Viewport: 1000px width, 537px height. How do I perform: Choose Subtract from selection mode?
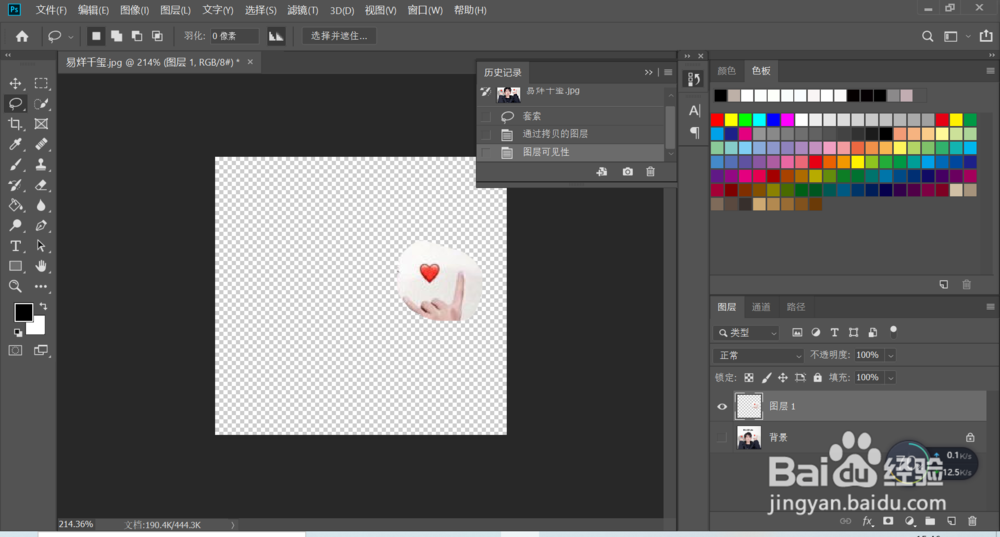(x=137, y=36)
